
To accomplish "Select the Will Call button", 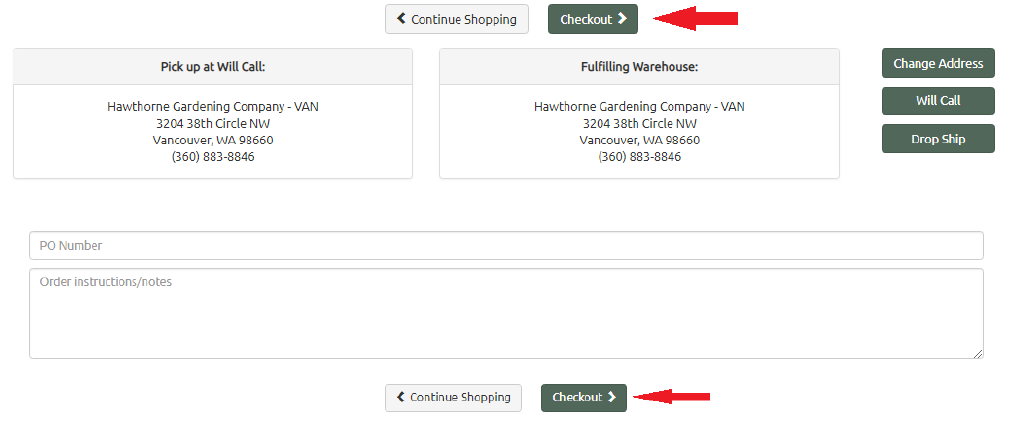I will point(938,101).
